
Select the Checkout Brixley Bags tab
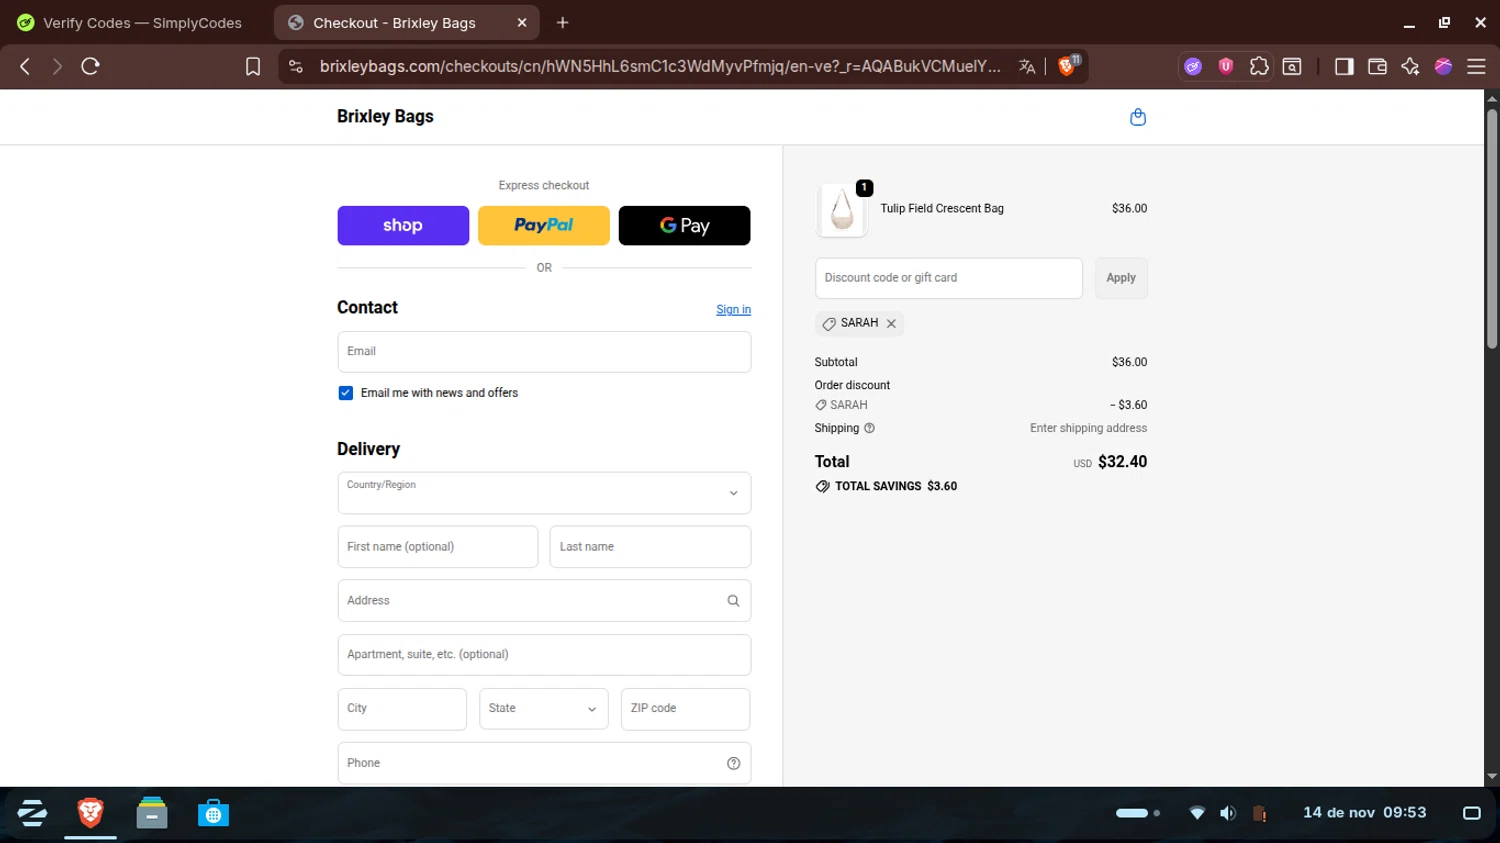pos(395,22)
